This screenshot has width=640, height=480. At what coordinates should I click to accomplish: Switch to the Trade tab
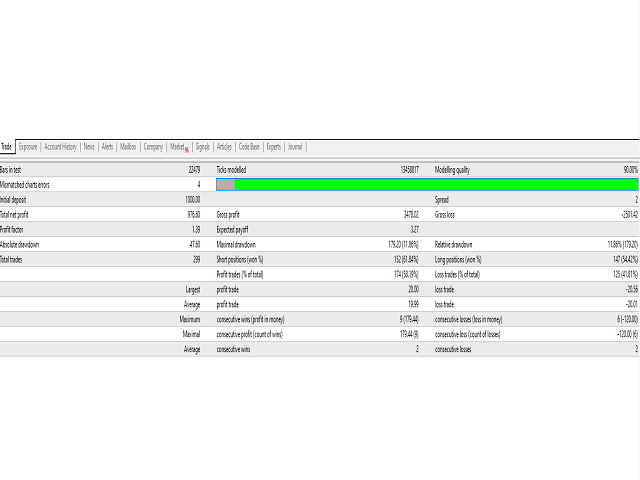(x=7, y=146)
